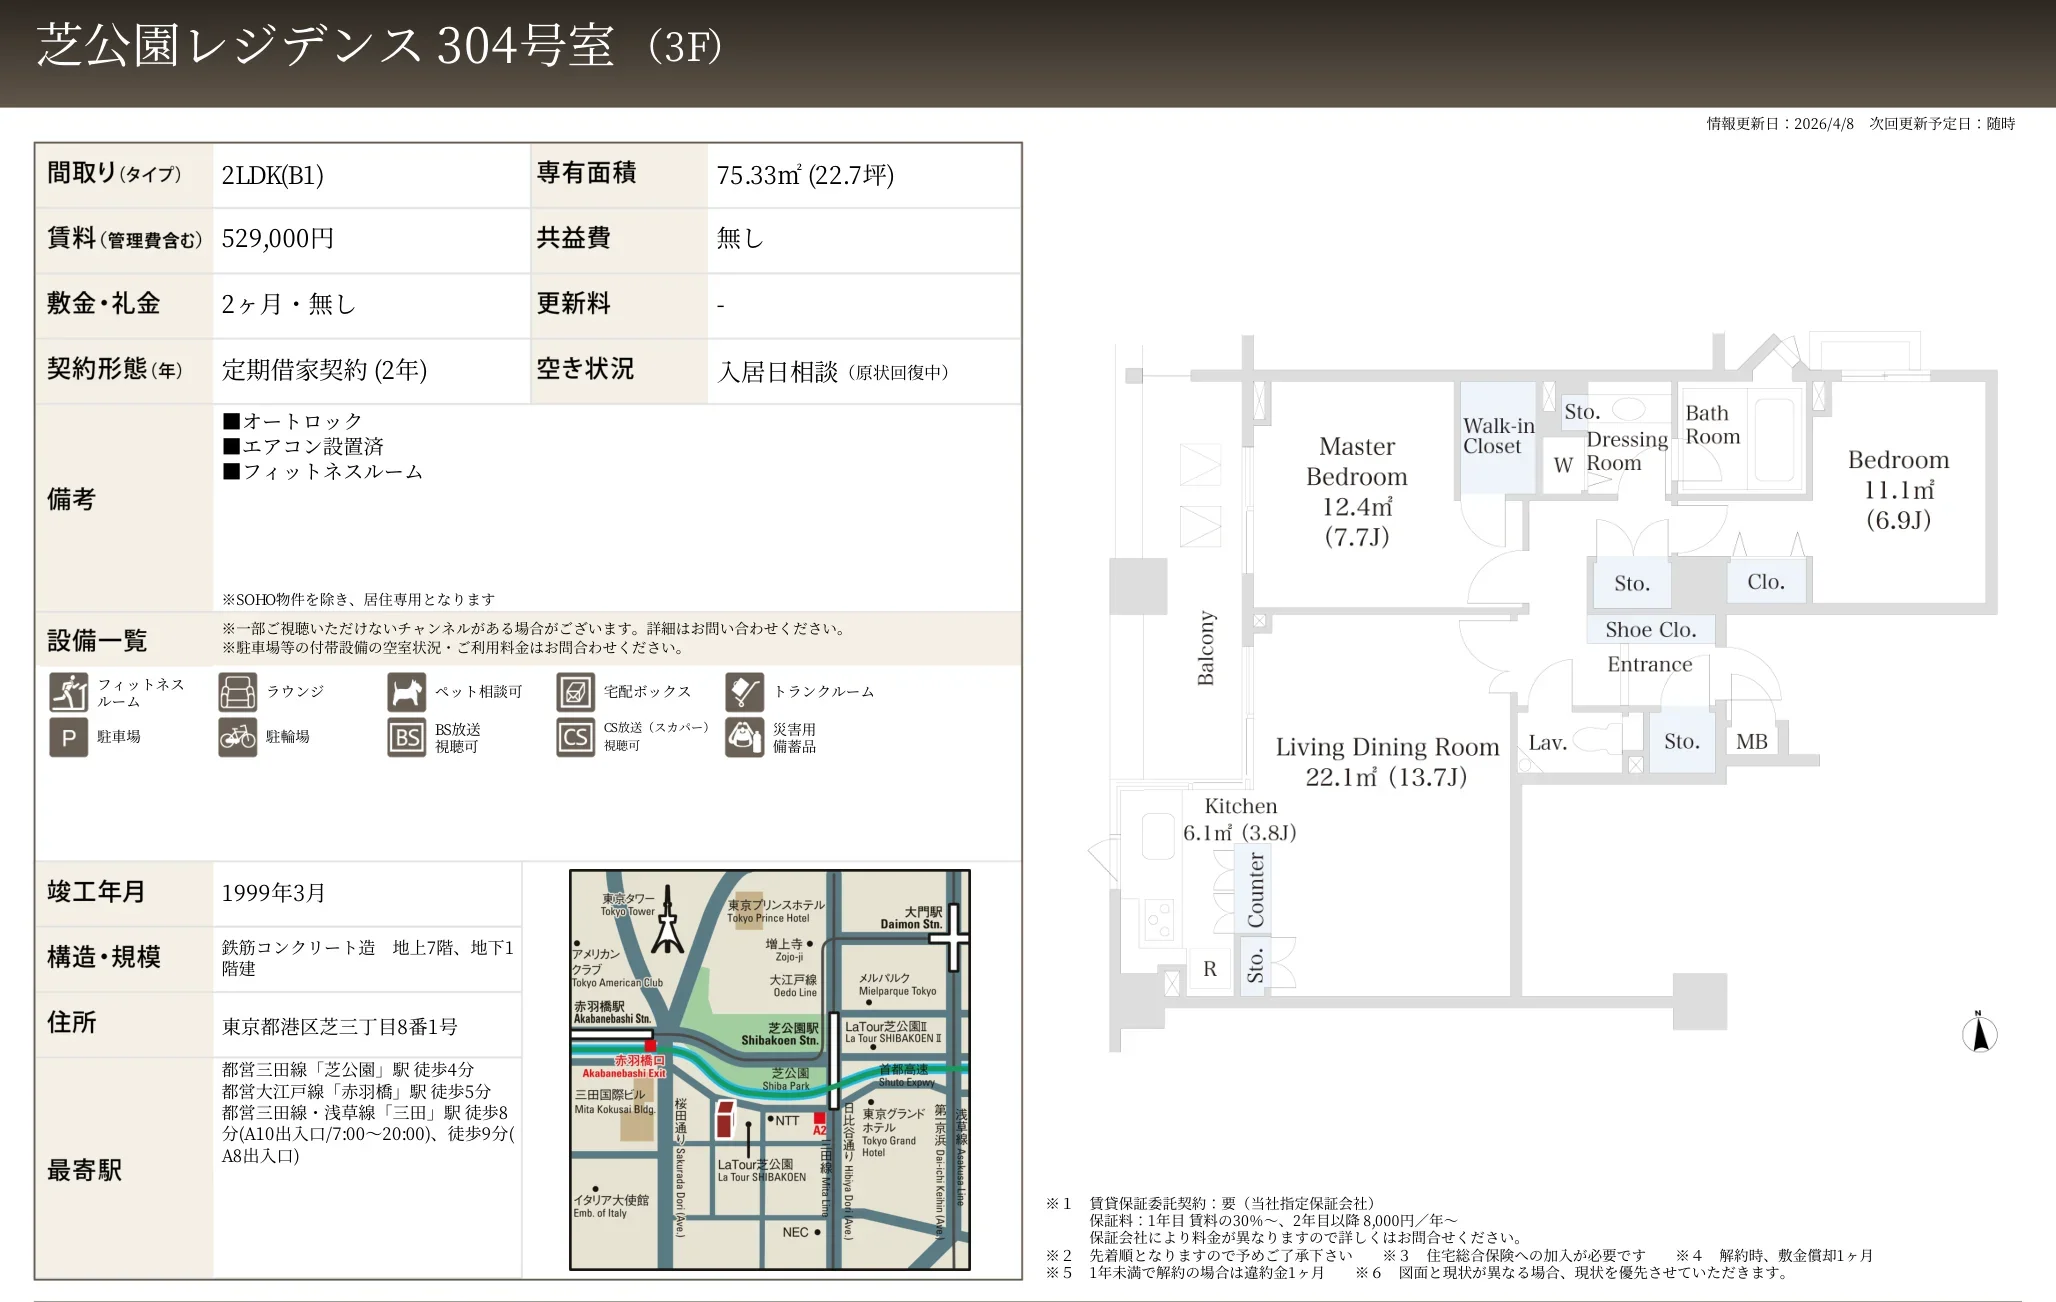Click the contract type 定期借家契約 (2年)
This screenshot has height=1302, width=2056.
[x=324, y=370]
